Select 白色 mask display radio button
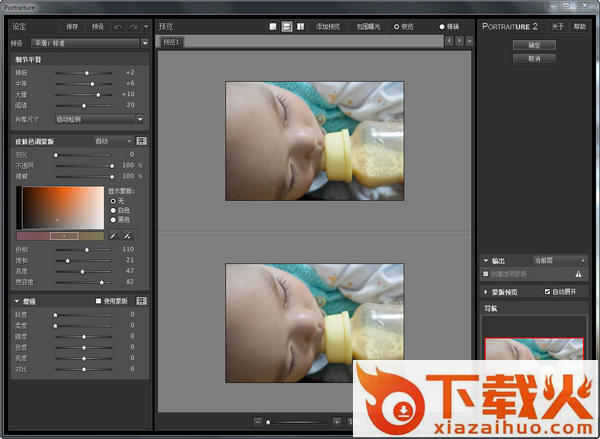Image resolution: width=600 pixels, height=439 pixels. click(x=113, y=209)
